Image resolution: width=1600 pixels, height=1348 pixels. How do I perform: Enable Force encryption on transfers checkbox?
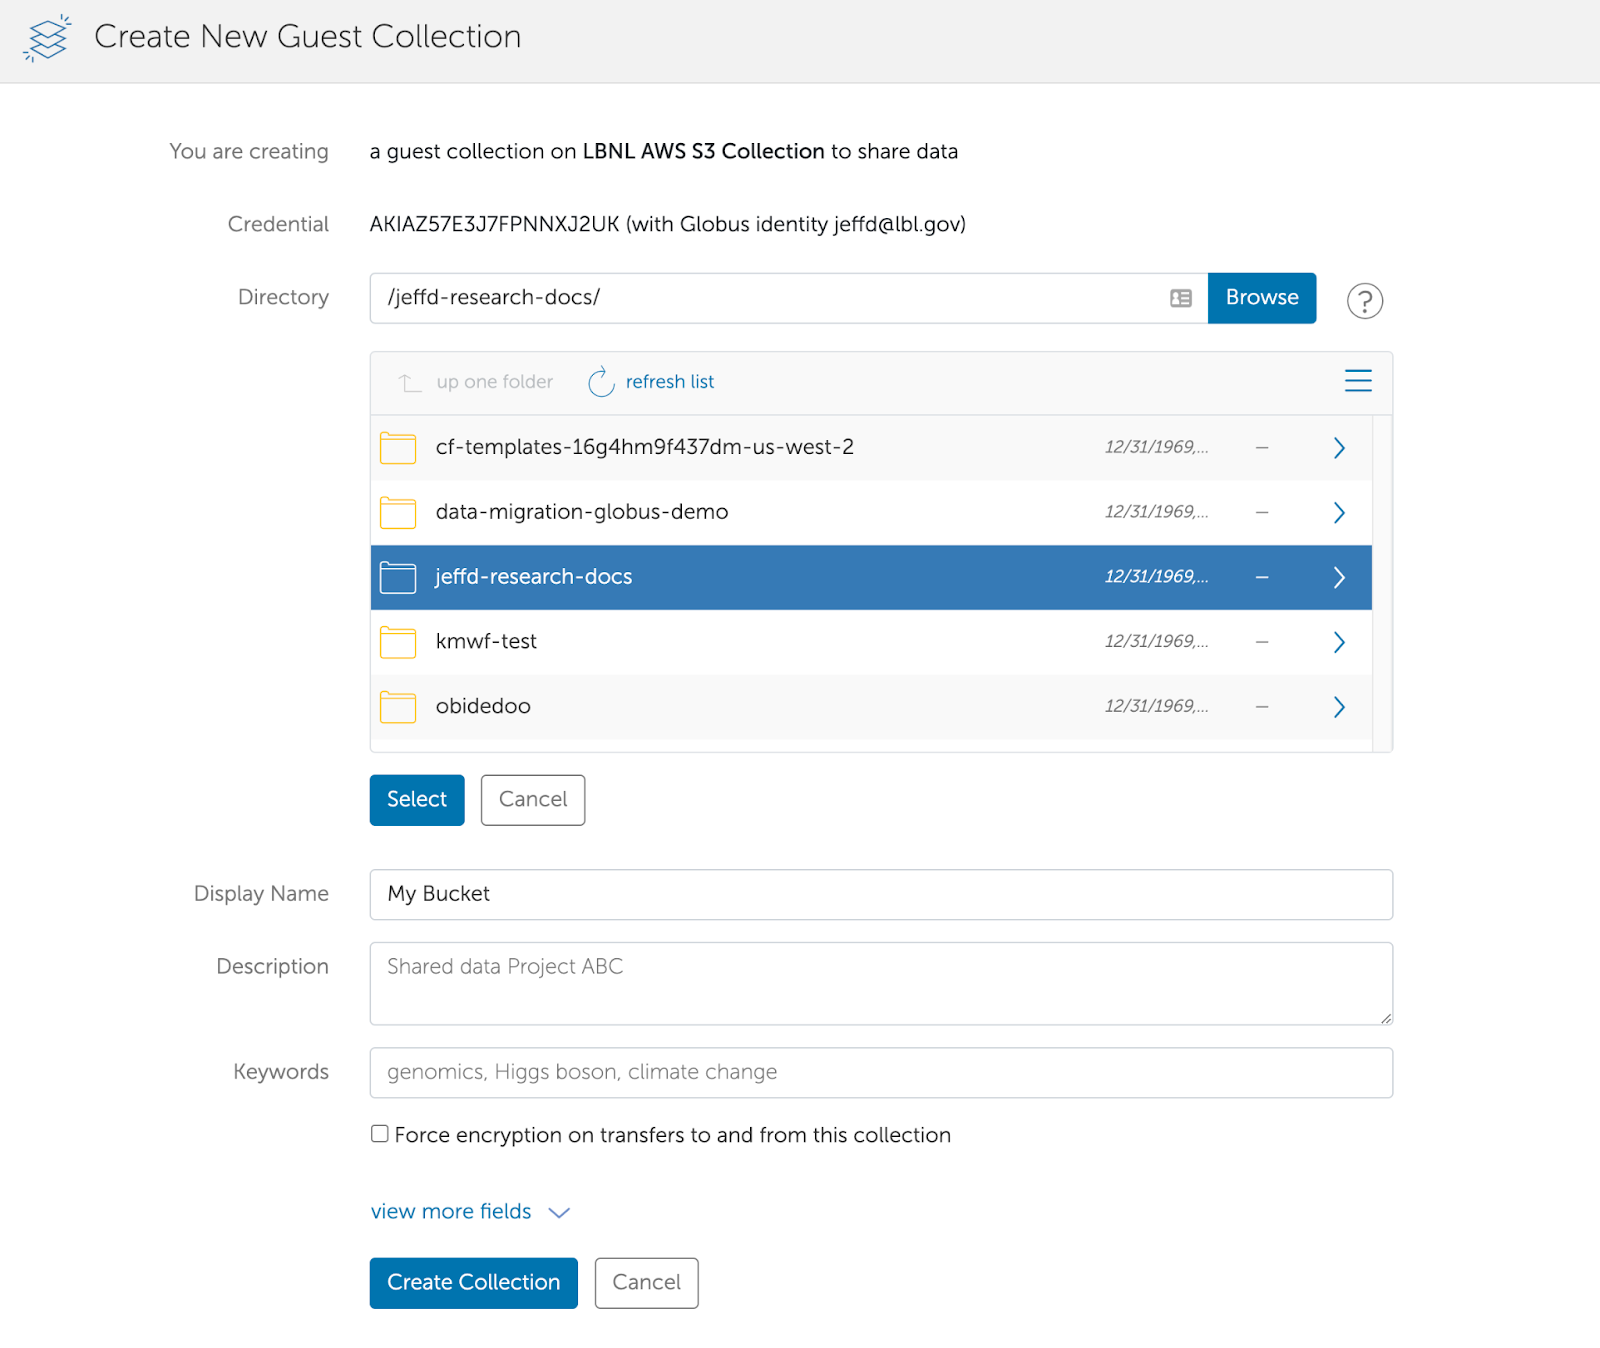380,1134
